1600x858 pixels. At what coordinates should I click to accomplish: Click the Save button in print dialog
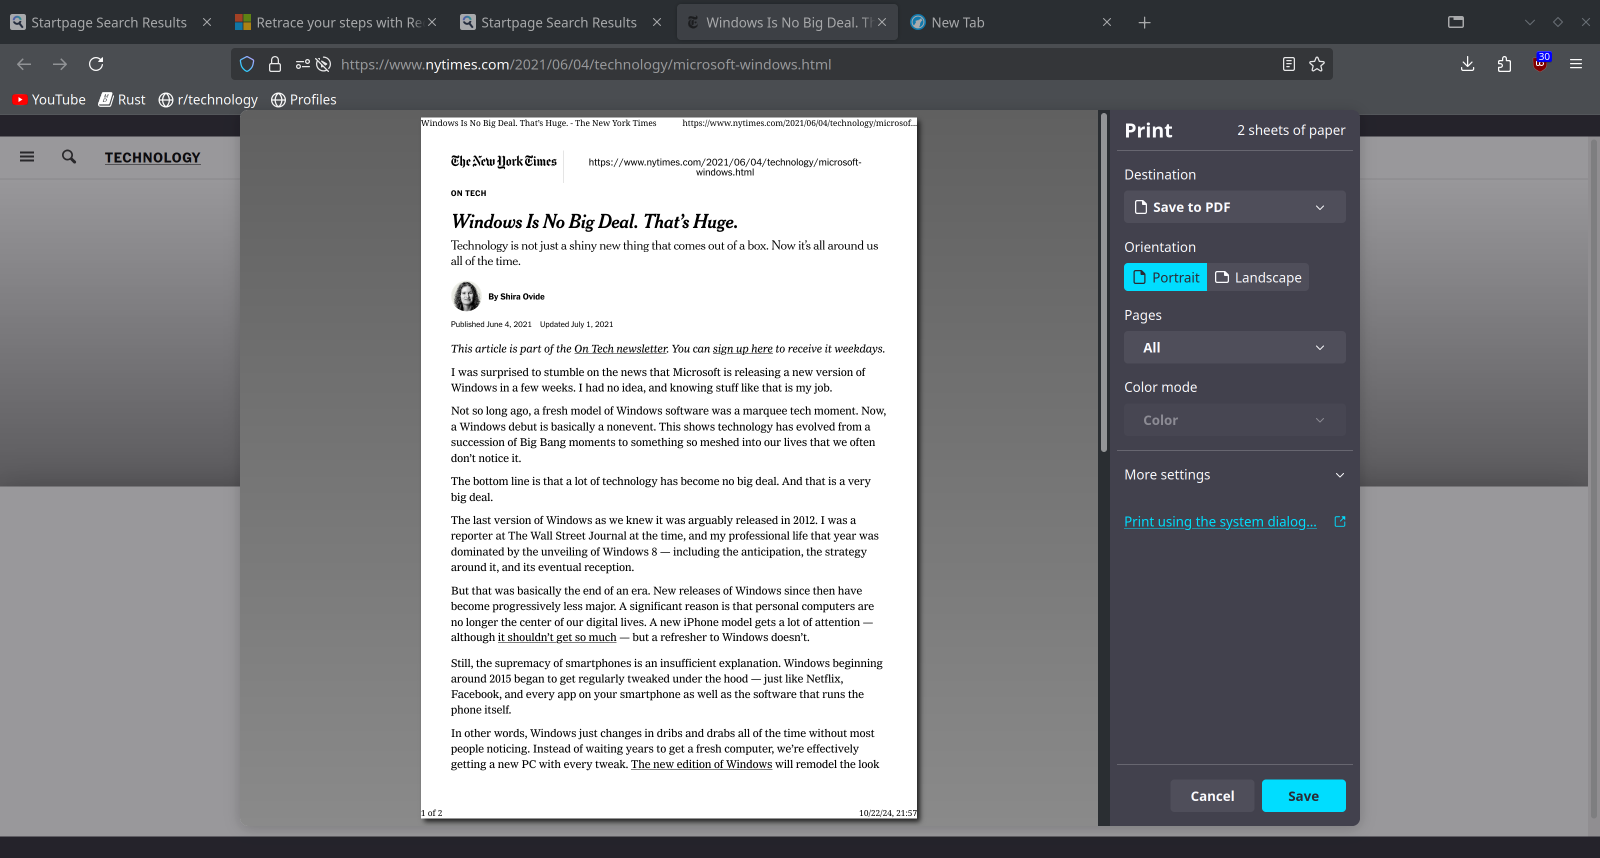tap(1303, 796)
